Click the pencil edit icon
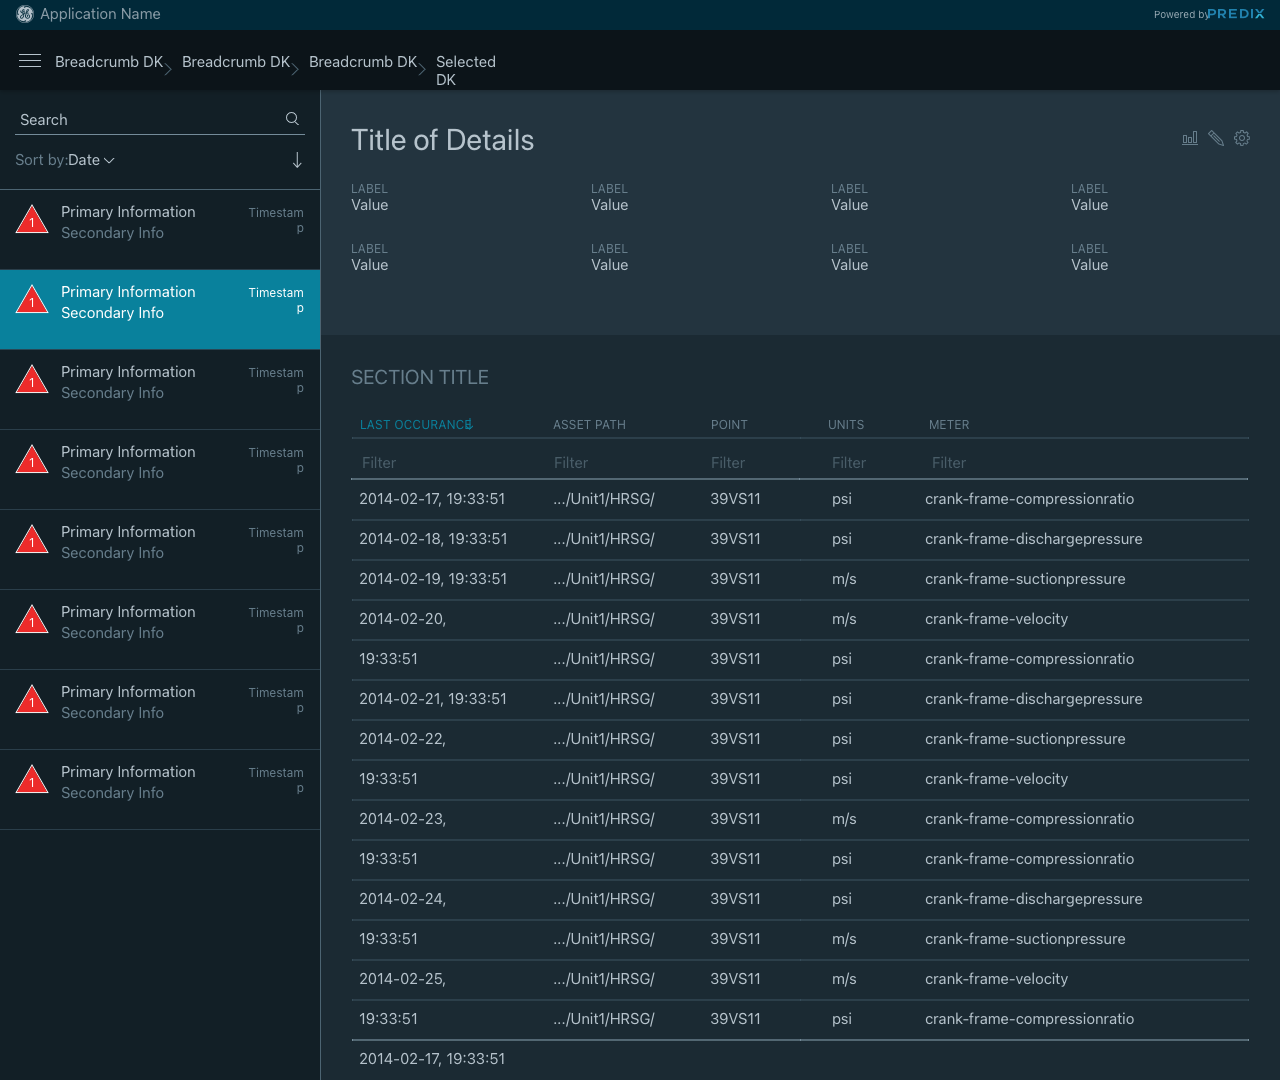 click(x=1216, y=139)
